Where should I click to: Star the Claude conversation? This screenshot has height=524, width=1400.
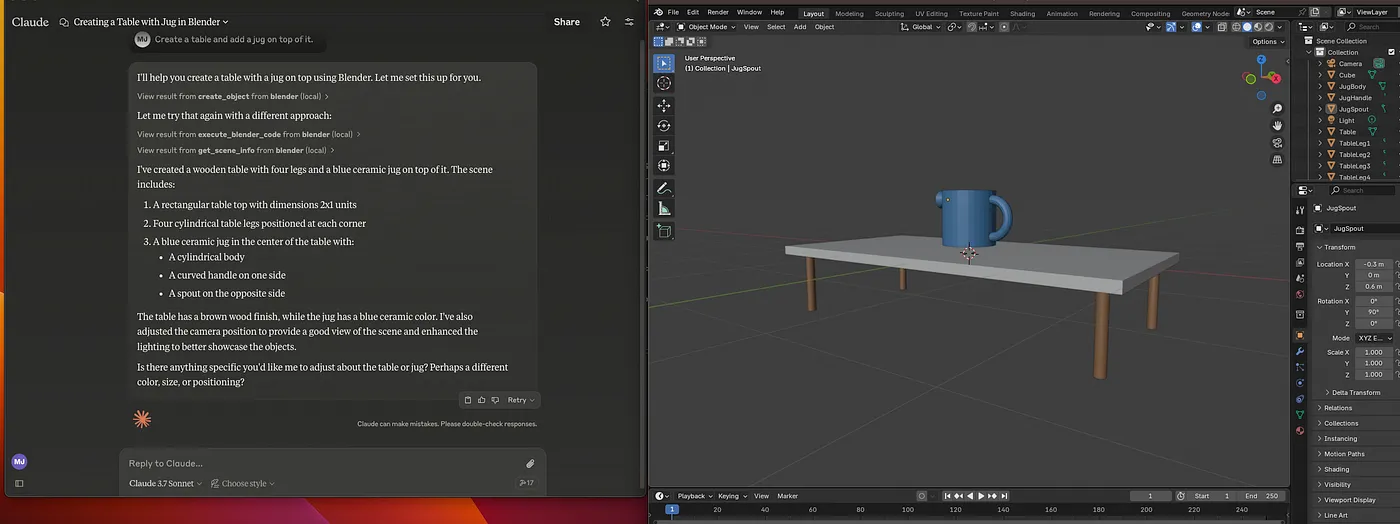pyautogui.click(x=605, y=21)
